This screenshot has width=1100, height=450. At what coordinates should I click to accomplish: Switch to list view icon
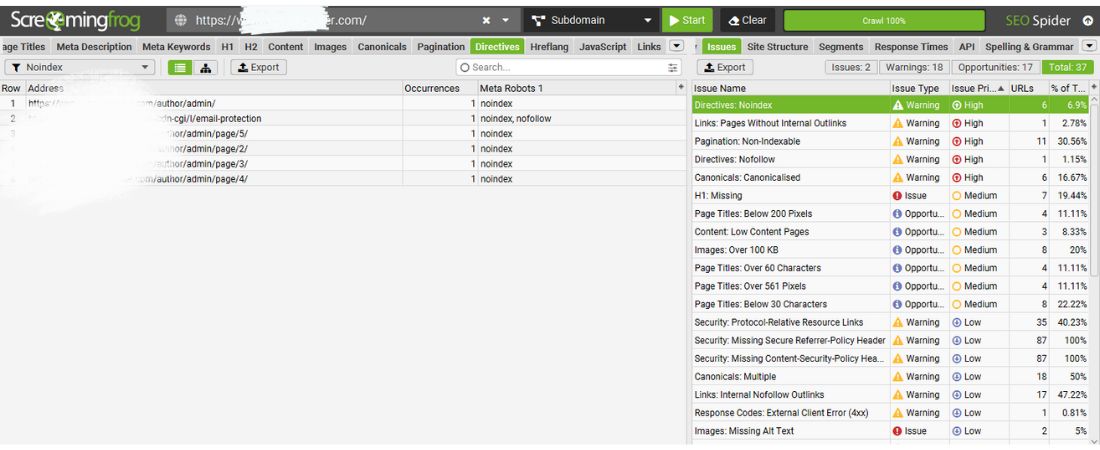180,67
